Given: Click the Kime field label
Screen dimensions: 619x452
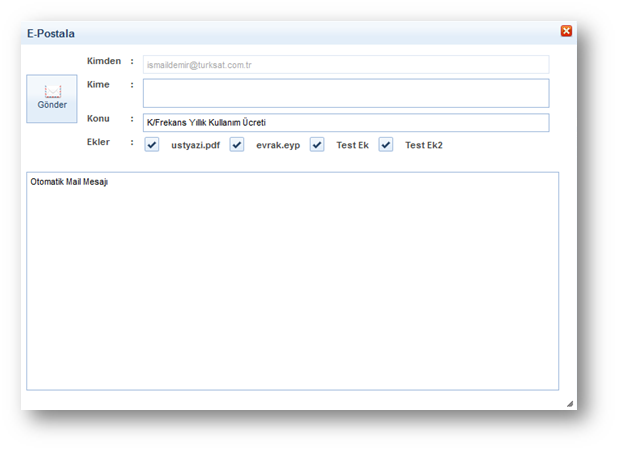Looking at the screenshot, I should point(98,85).
